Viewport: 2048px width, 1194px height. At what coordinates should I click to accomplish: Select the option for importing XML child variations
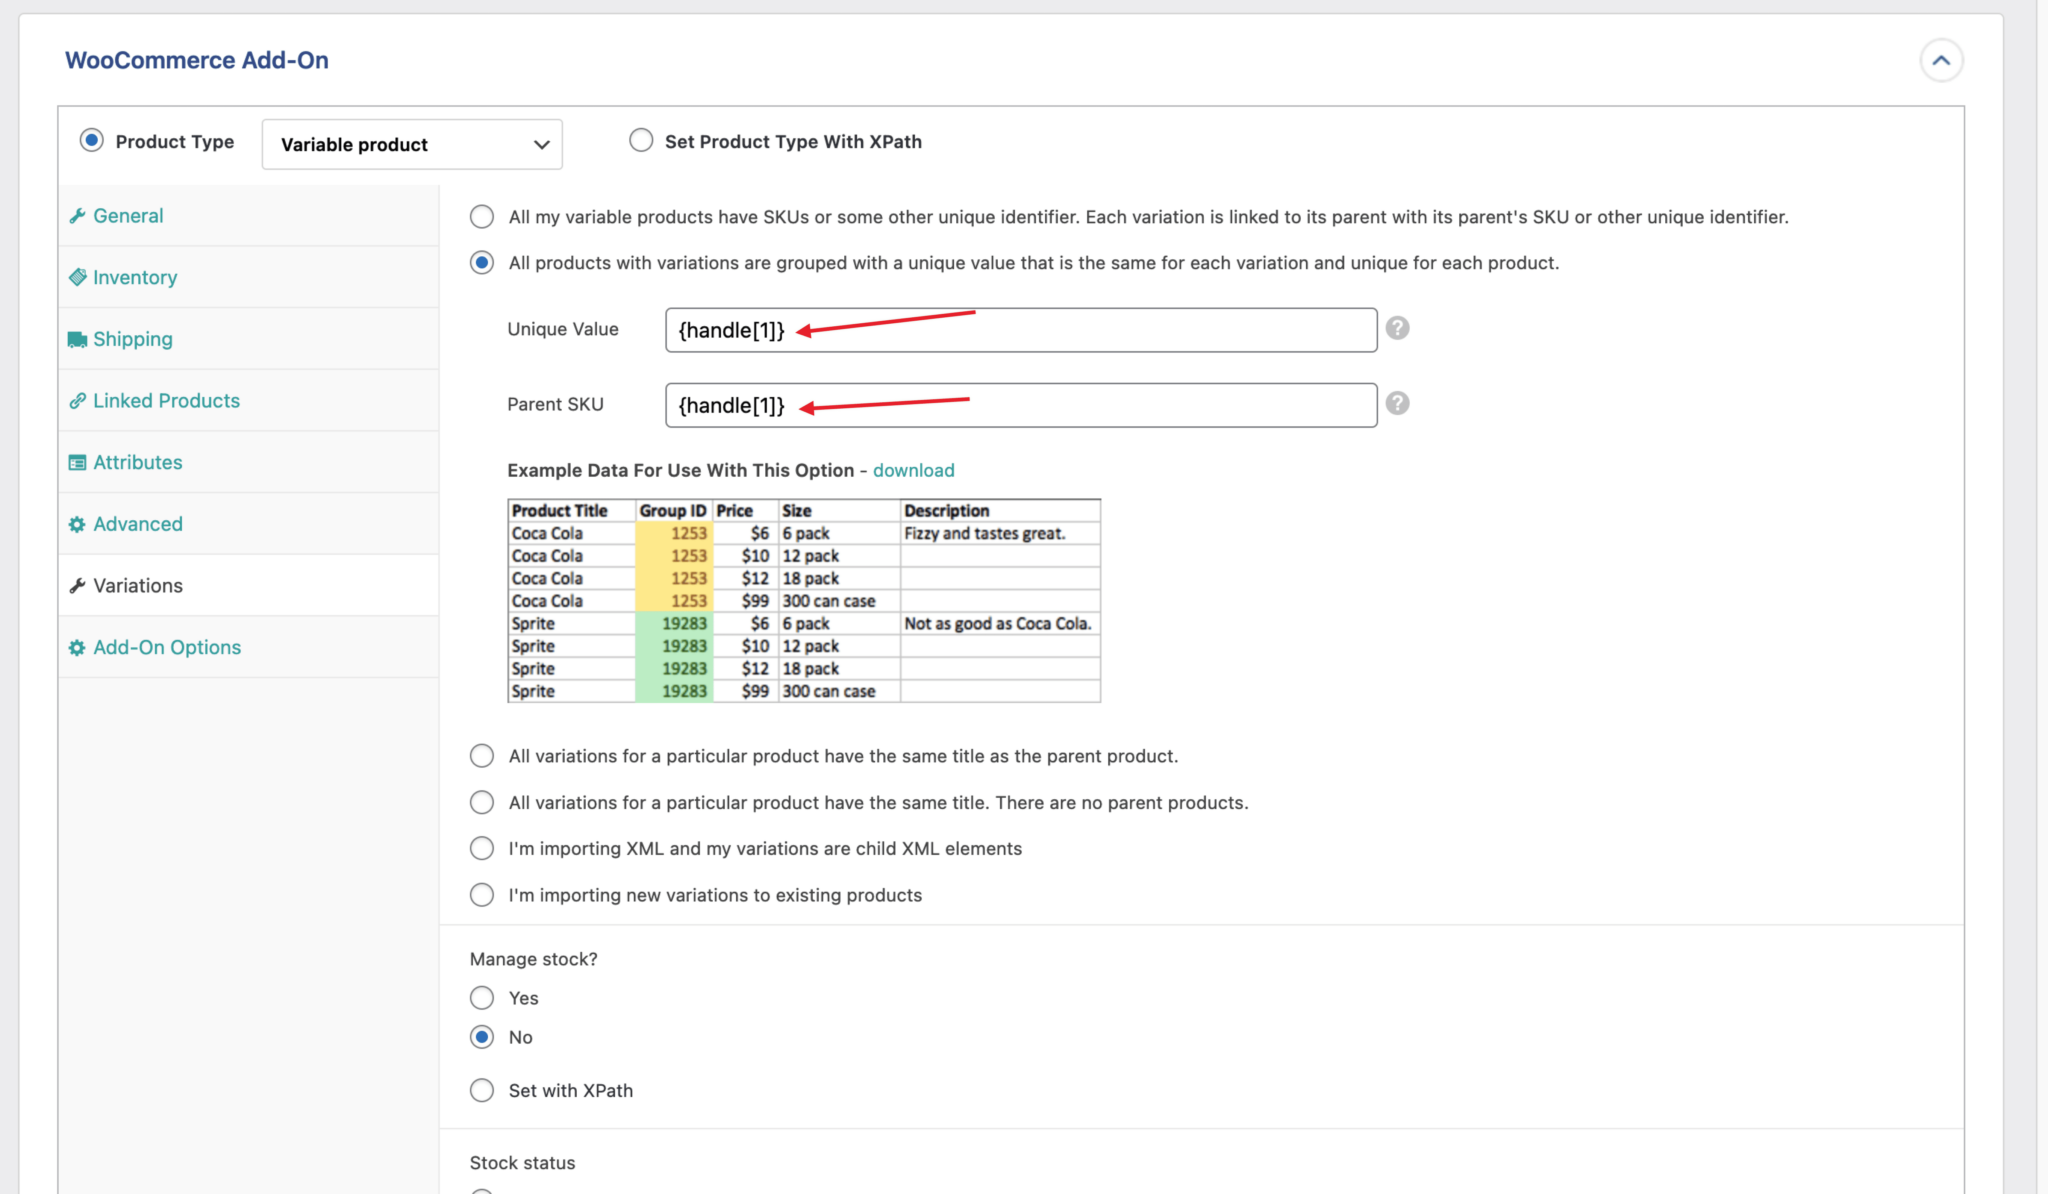[481, 848]
